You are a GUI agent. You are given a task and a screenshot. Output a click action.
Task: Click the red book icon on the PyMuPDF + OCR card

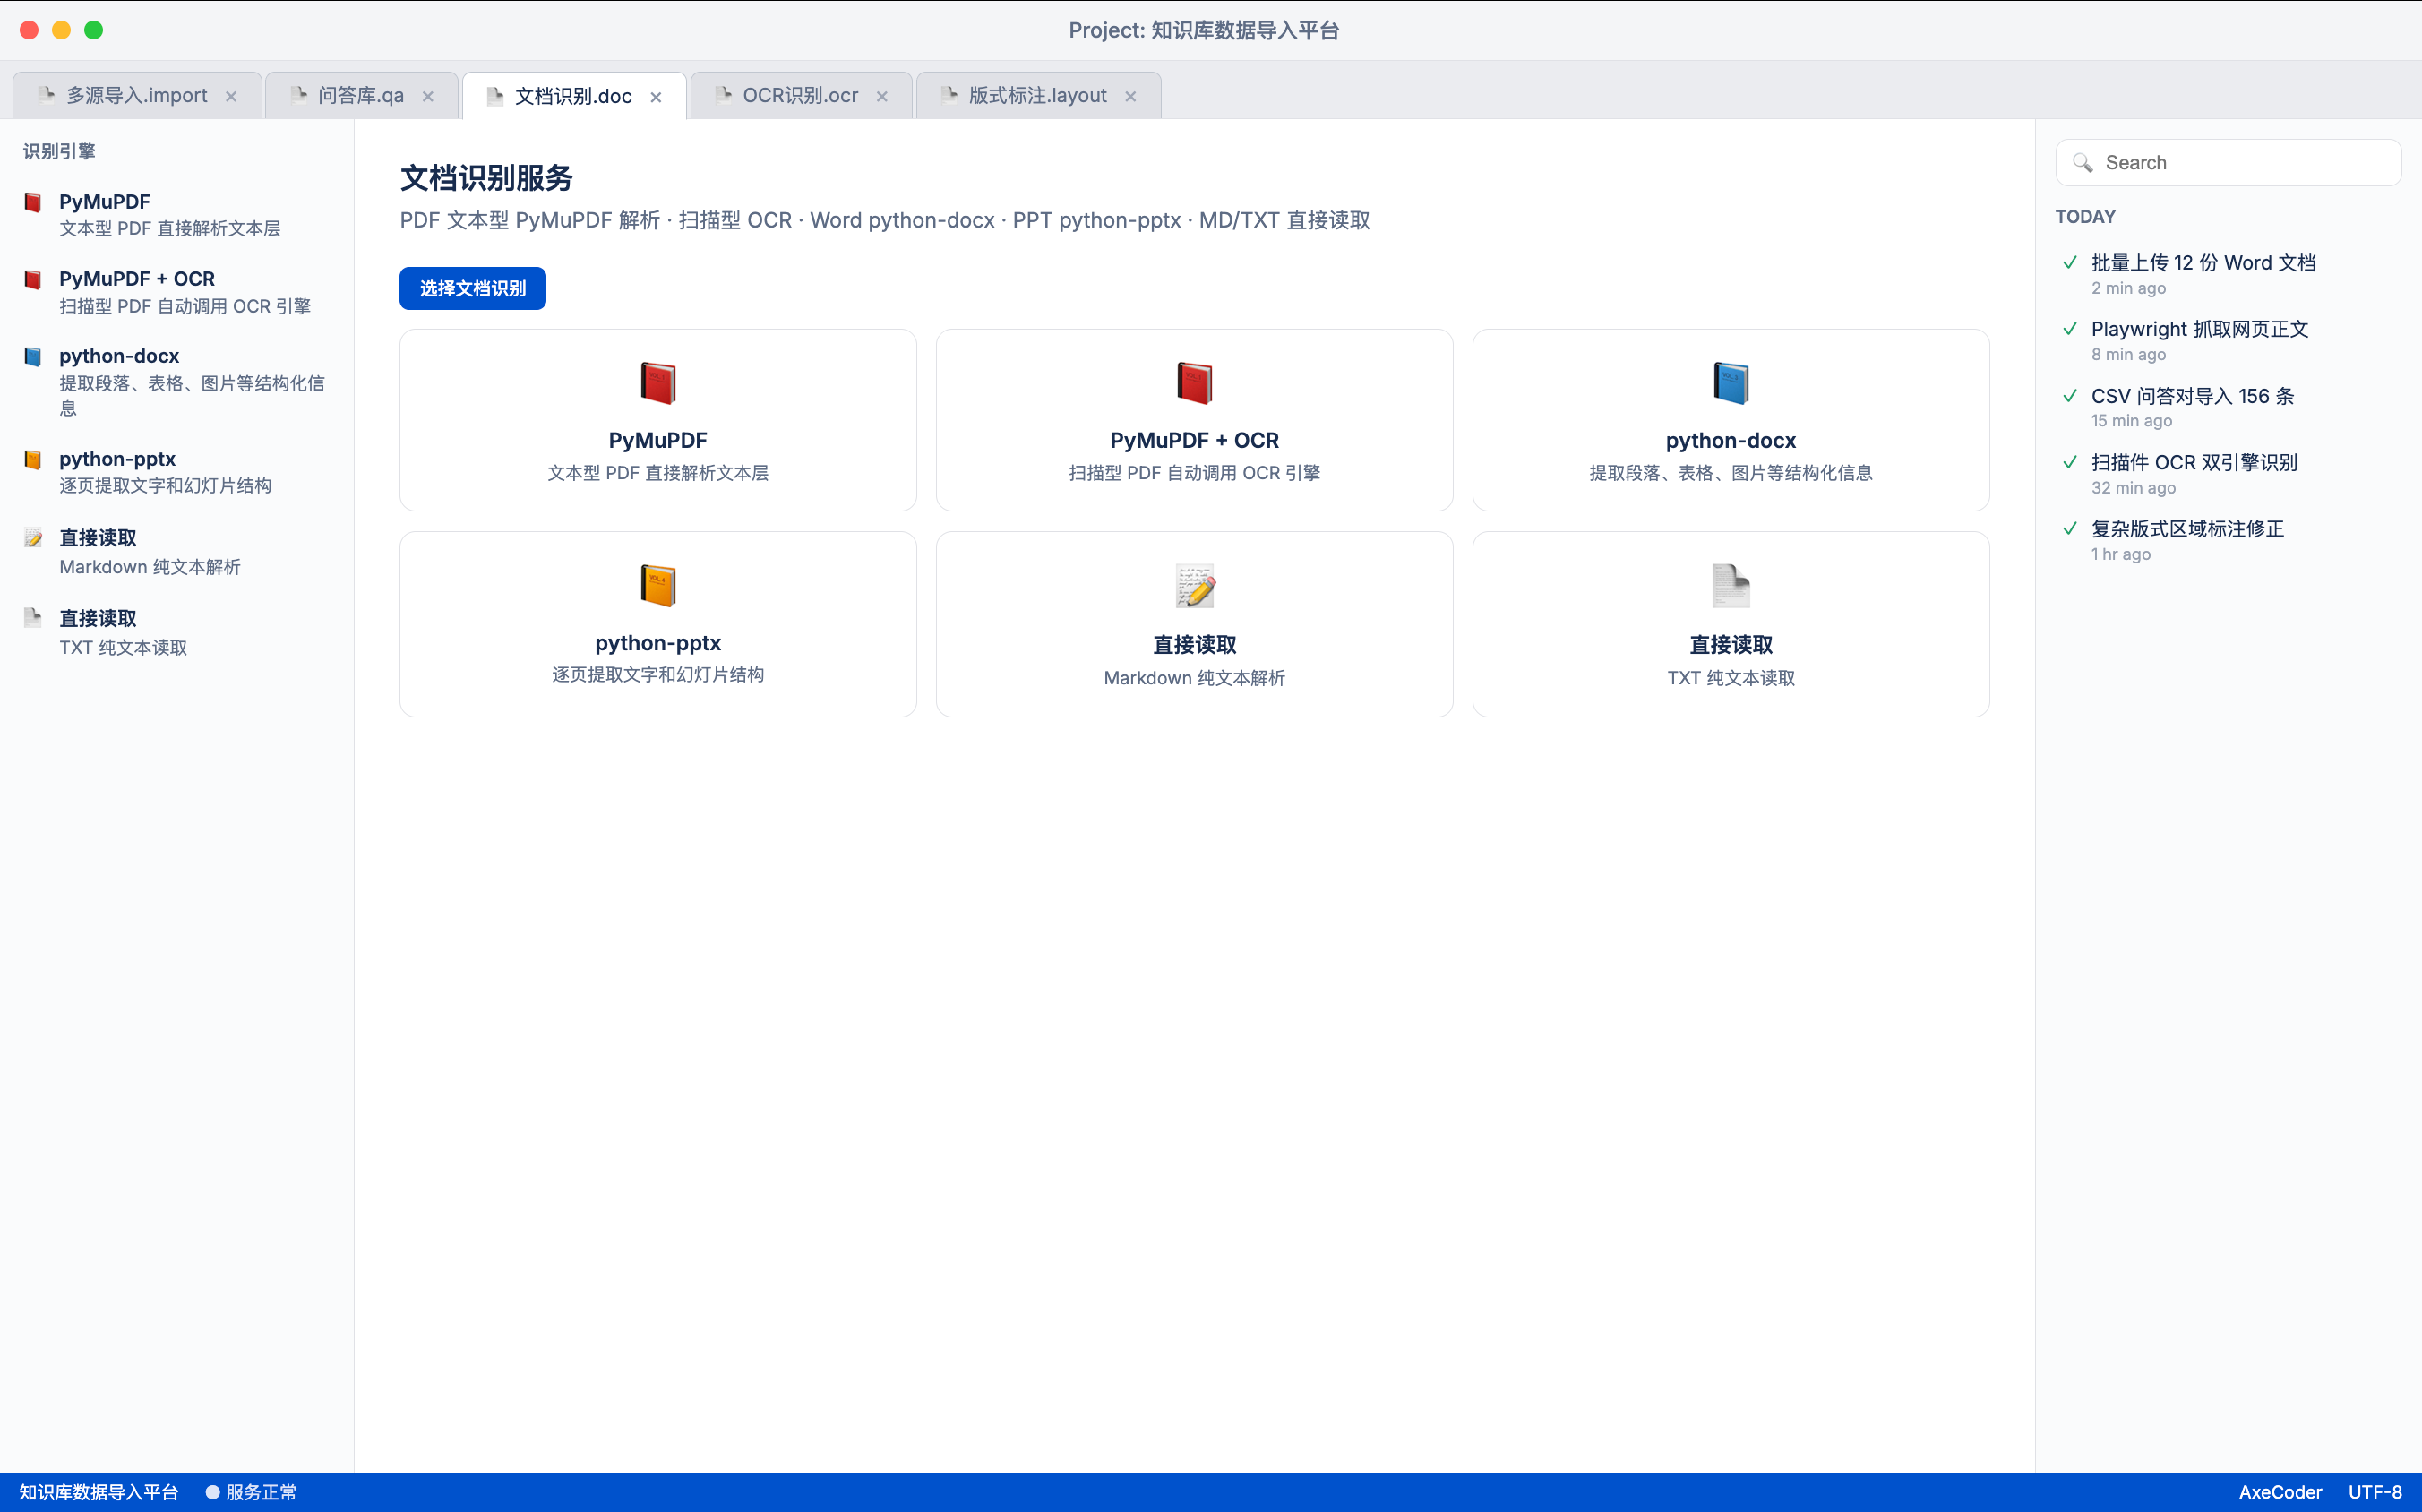pos(1194,383)
